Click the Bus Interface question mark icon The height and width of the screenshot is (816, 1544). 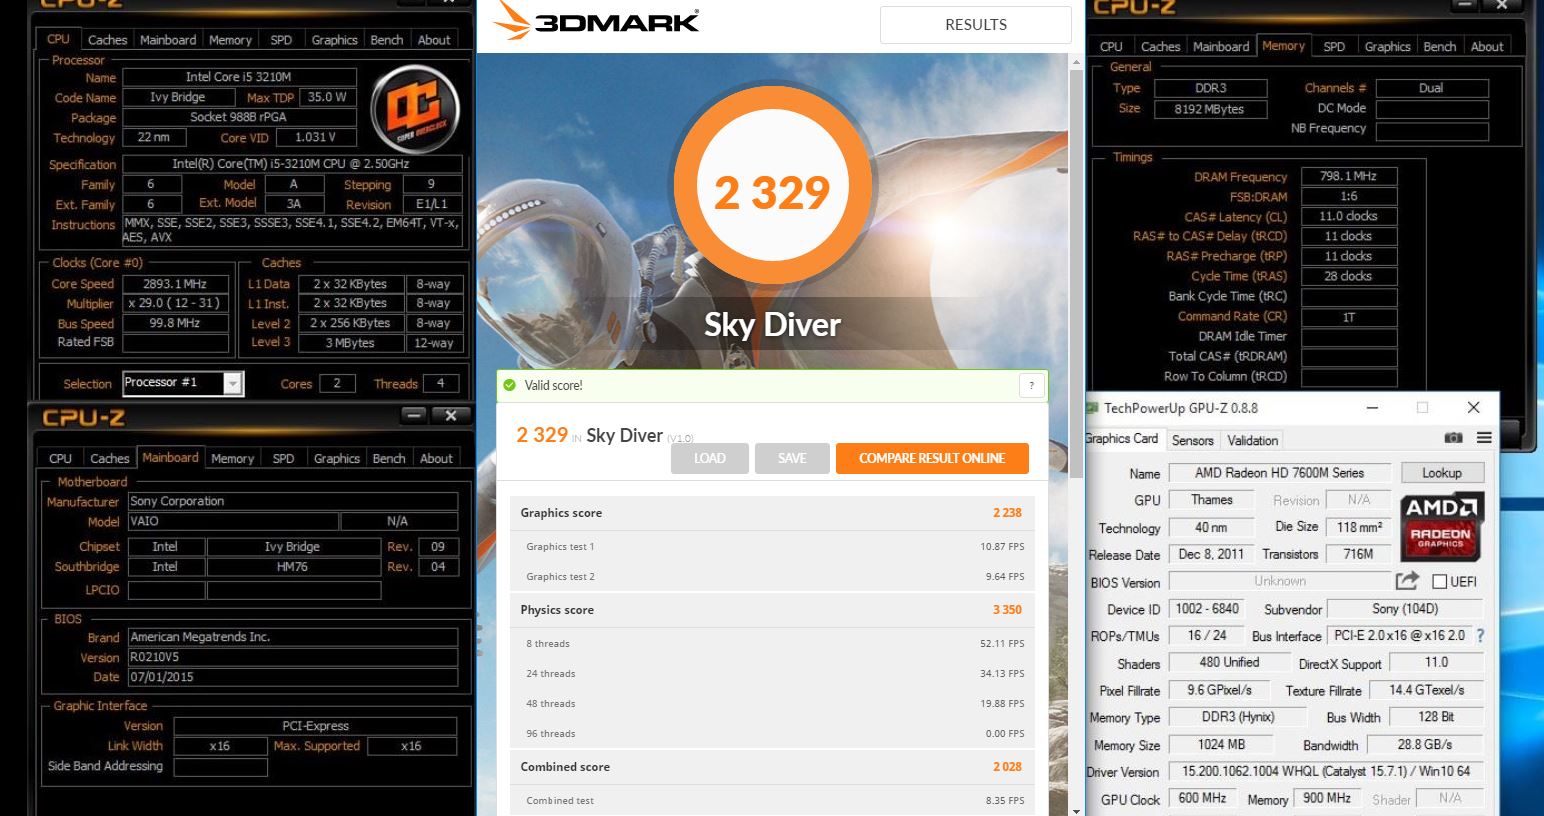[1480, 635]
